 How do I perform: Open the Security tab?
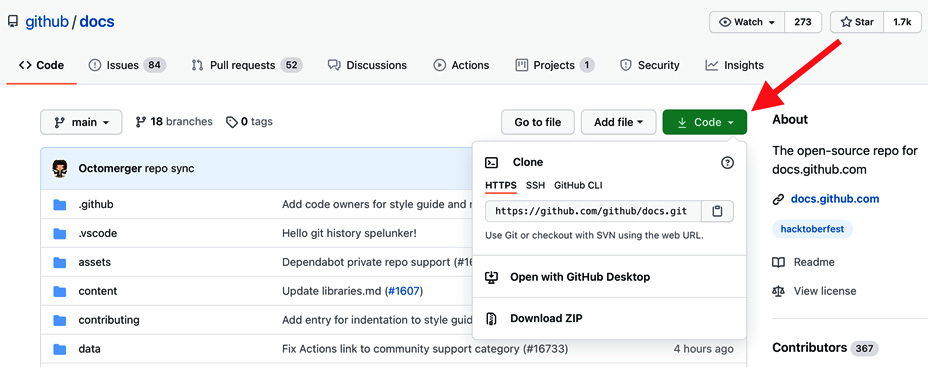(649, 65)
